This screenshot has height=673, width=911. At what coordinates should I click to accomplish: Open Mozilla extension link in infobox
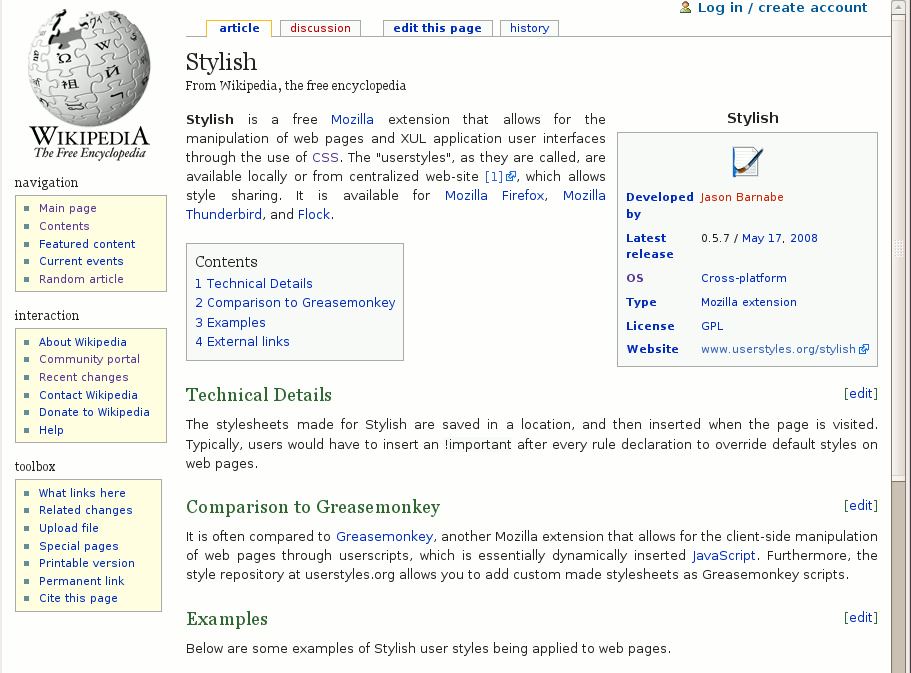coord(748,302)
